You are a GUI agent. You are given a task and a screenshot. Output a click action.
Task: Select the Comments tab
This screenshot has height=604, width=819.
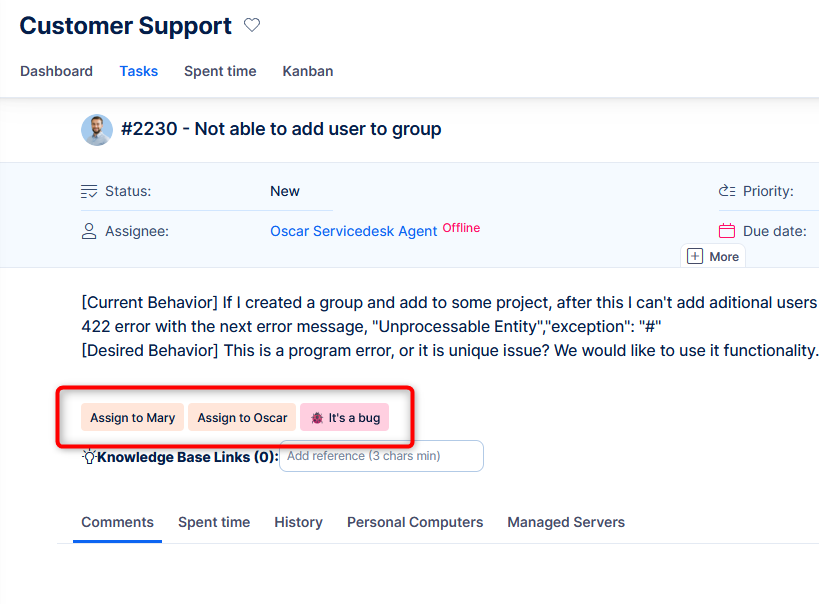coord(117,522)
